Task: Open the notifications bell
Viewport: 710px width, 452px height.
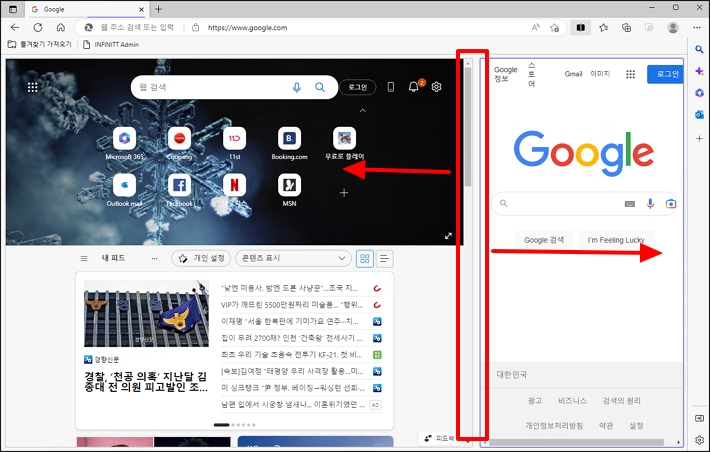Action: click(x=413, y=87)
